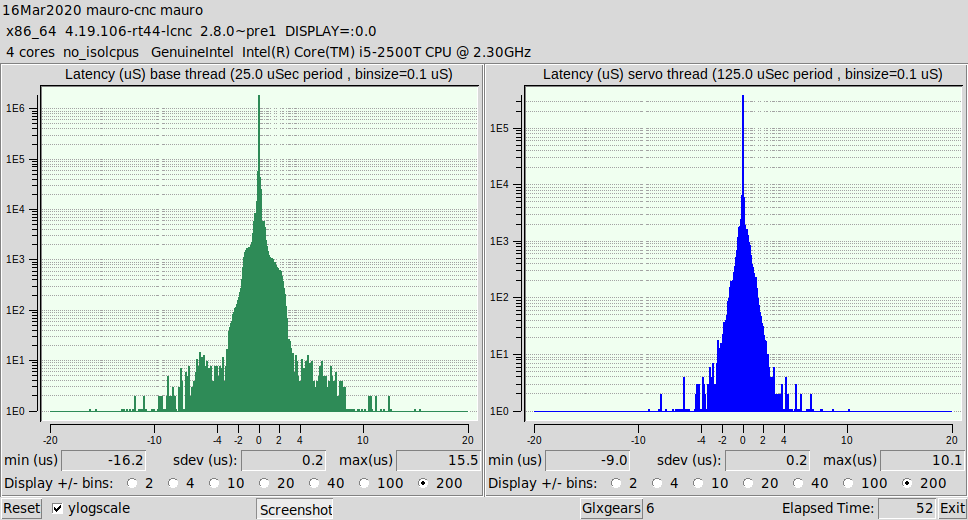Click the date and hostname header line

point(102,10)
